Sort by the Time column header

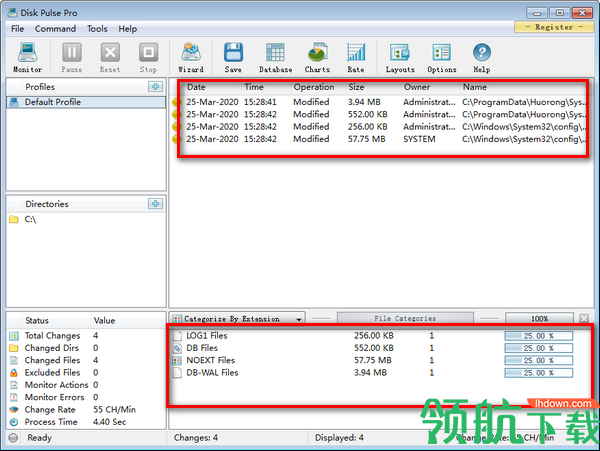[x=266, y=87]
